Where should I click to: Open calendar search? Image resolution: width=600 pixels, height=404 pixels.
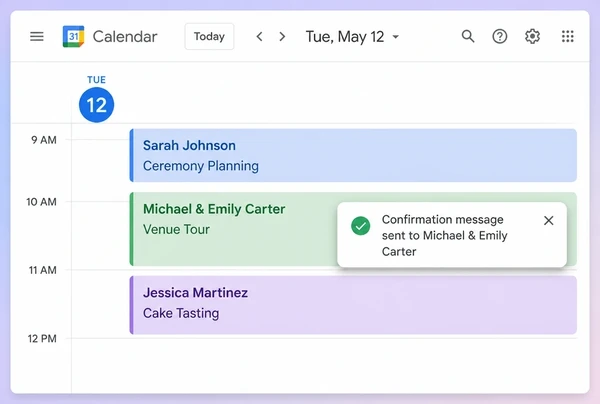[468, 36]
